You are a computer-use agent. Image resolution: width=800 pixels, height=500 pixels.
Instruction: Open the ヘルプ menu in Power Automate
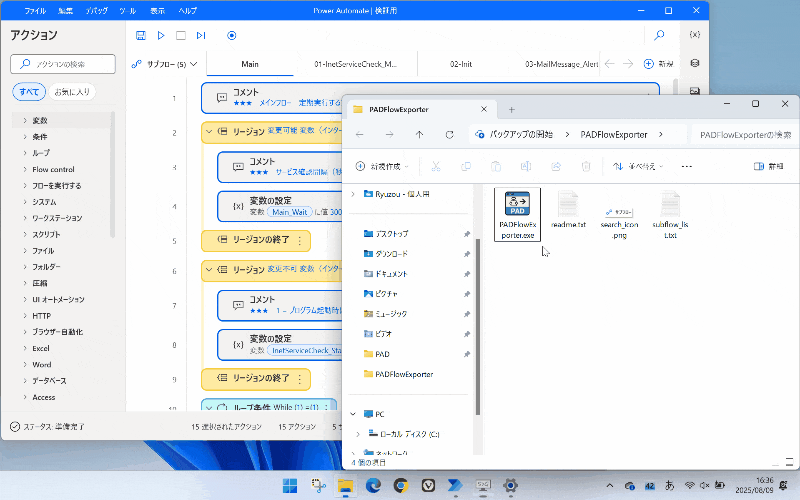coord(187,10)
